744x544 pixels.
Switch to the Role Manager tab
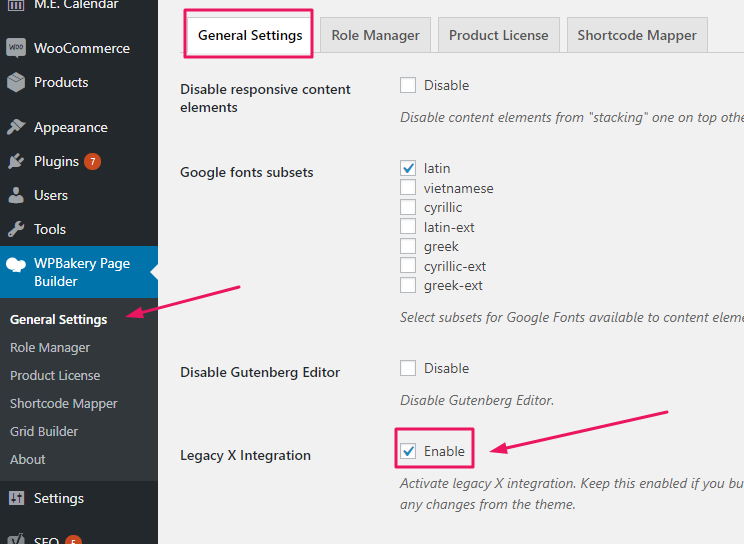point(375,35)
